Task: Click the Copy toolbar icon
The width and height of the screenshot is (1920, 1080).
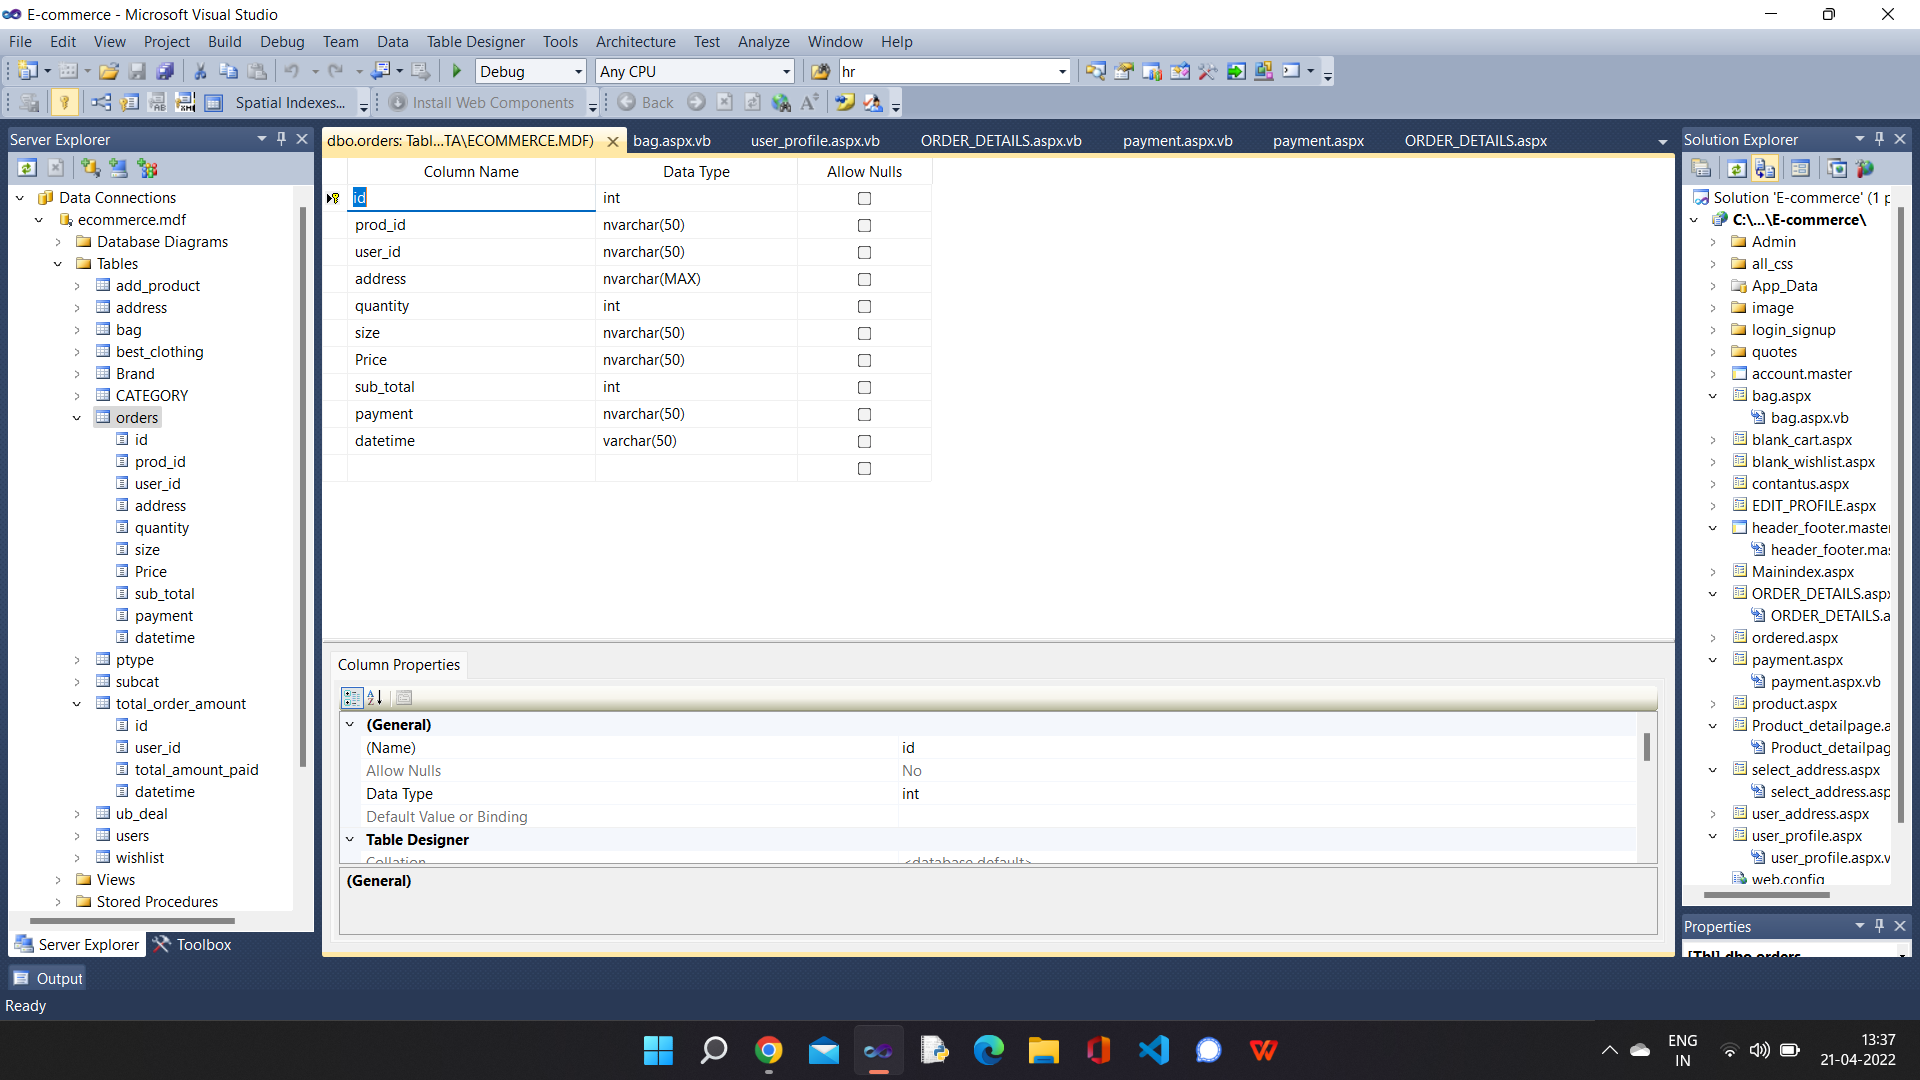Action: (x=228, y=71)
